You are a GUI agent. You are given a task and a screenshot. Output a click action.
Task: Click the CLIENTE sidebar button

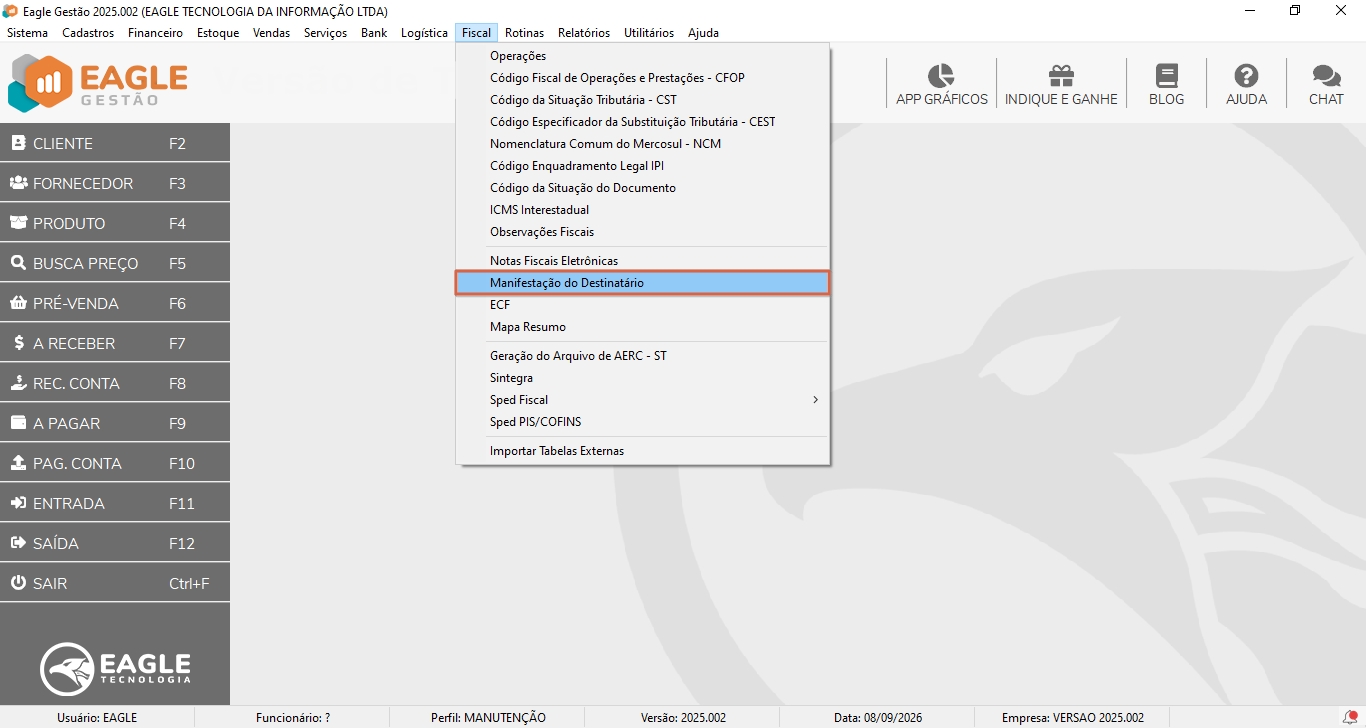click(x=115, y=143)
